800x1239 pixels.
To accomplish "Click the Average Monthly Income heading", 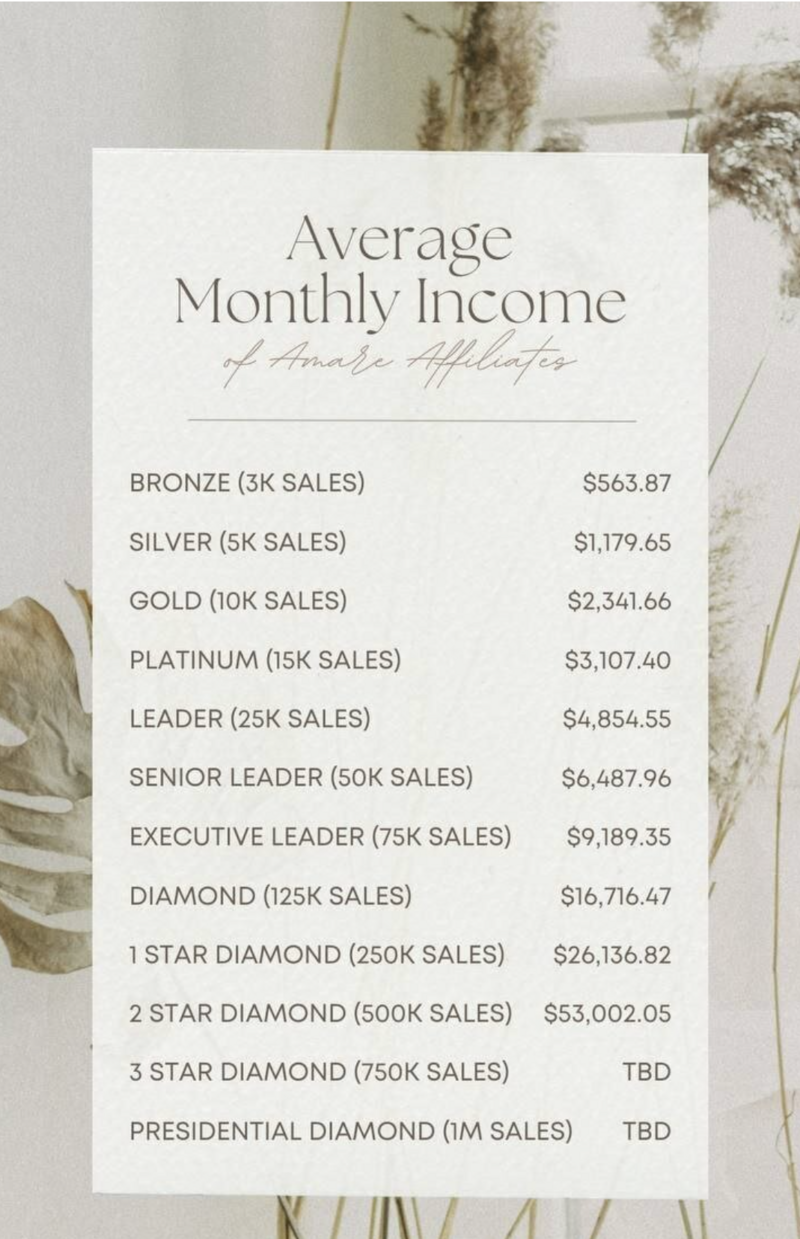I will point(400,271).
